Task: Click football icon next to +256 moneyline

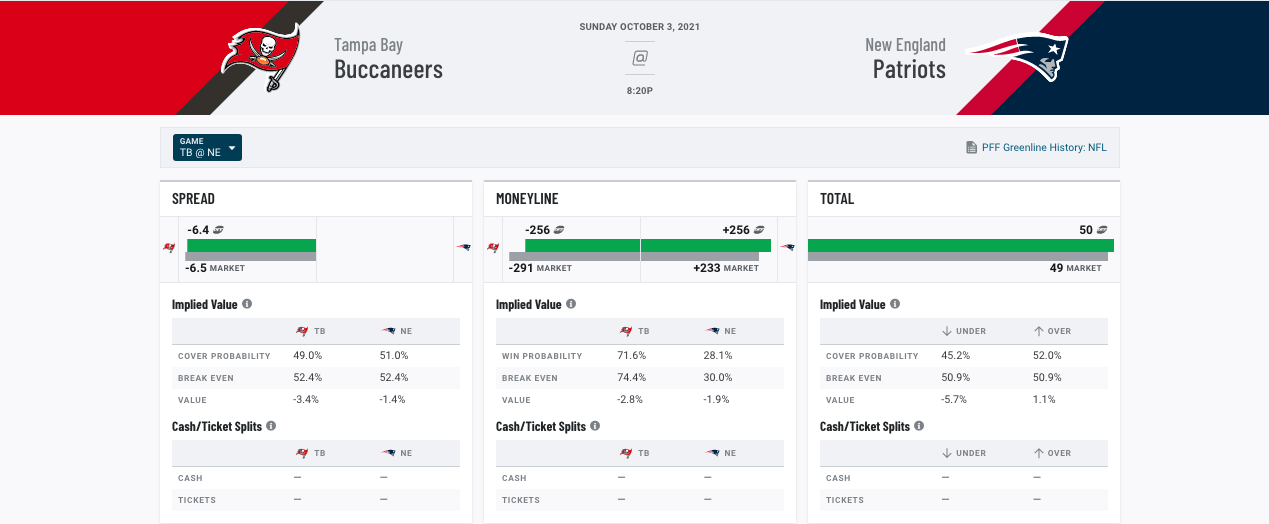Action: pos(761,230)
